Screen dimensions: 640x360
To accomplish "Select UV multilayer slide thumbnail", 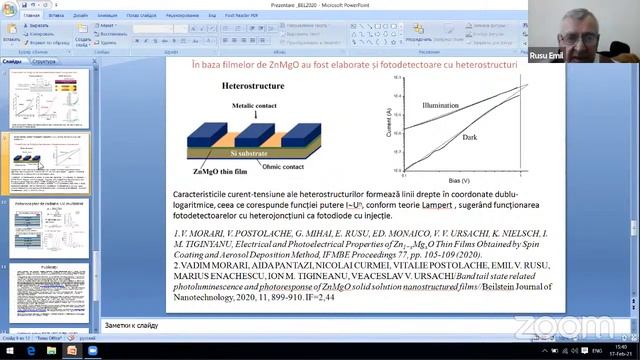I will pos(49,229).
